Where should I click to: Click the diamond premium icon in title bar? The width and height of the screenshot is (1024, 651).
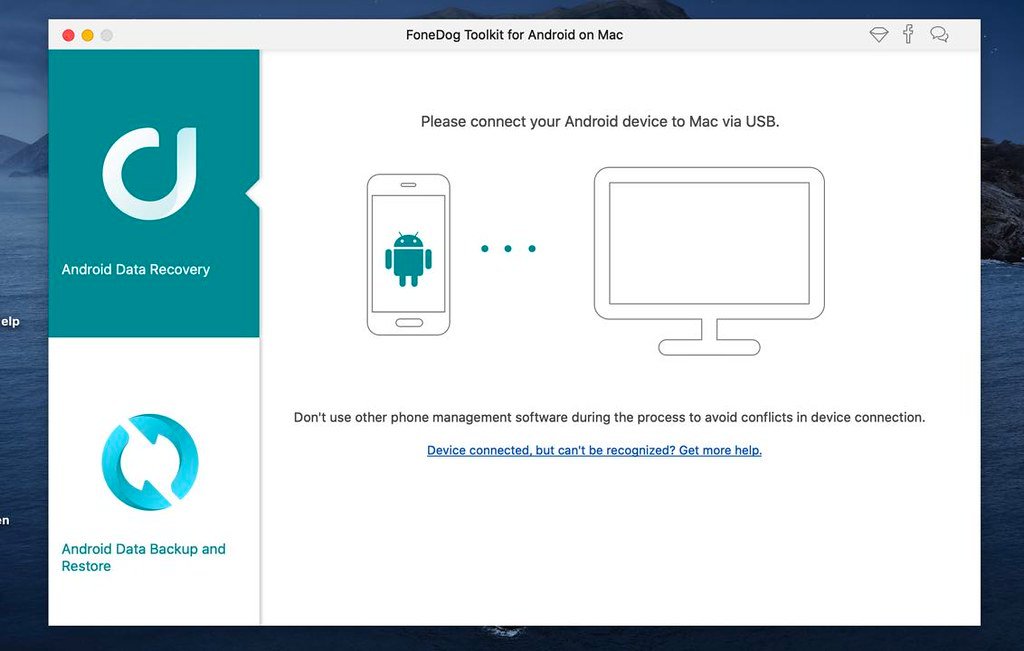tap(878, 35)
